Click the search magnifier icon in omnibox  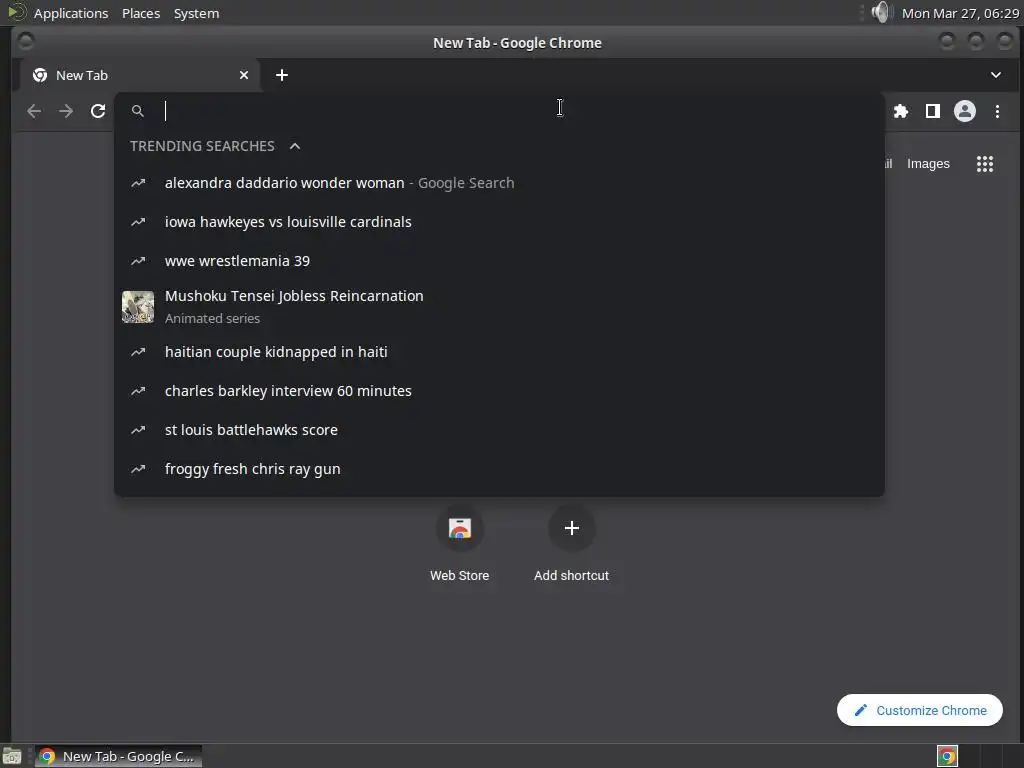pos(137,112)
